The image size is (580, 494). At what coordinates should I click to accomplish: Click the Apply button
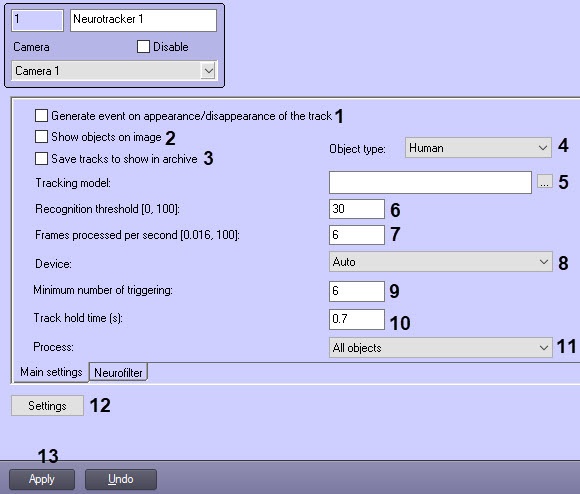pos(42,479)
